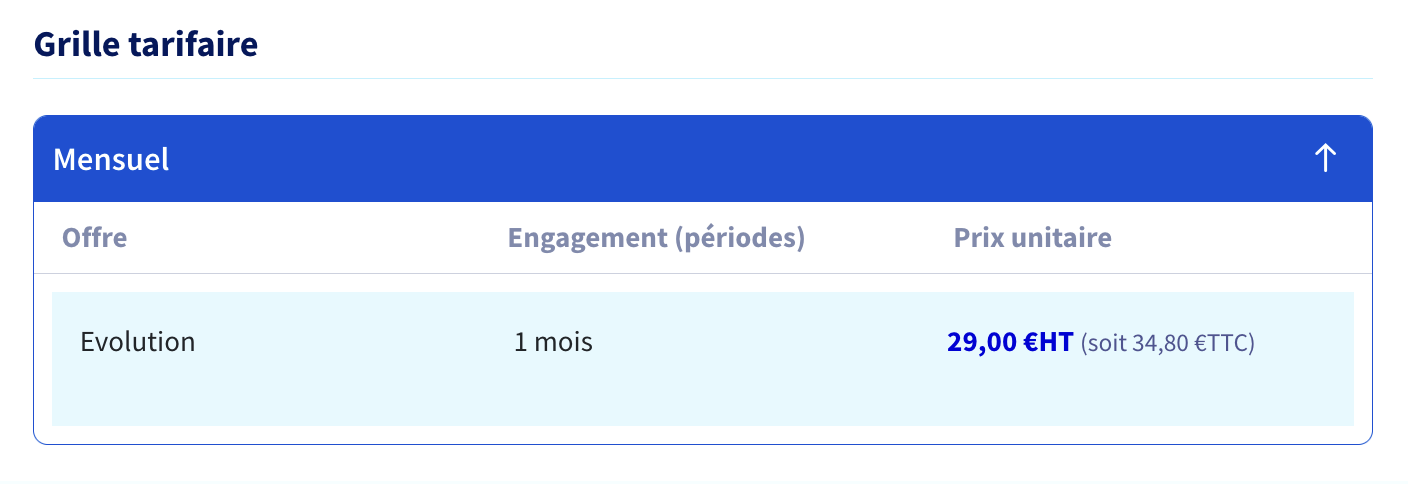This screenshot has width=1408, height=484.
Task: Toggle the blue Mensuel accordion bar
Action: click(x=703, y=159)
